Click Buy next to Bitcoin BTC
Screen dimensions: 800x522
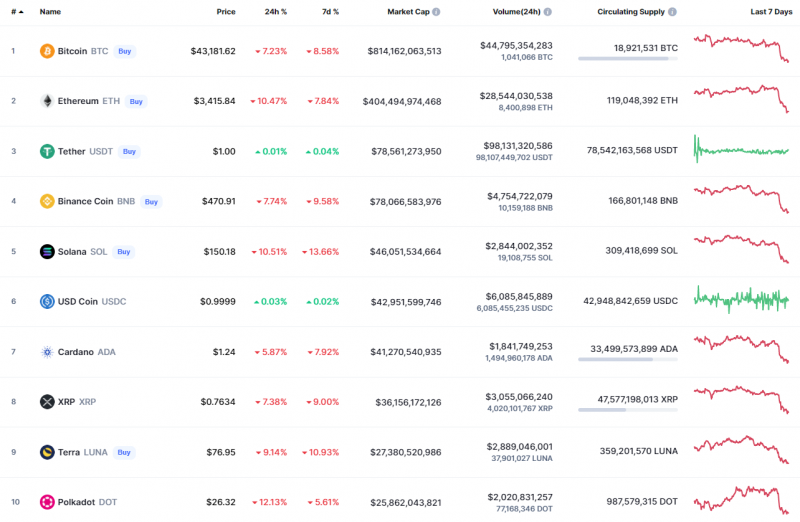[x=125, y=51]
